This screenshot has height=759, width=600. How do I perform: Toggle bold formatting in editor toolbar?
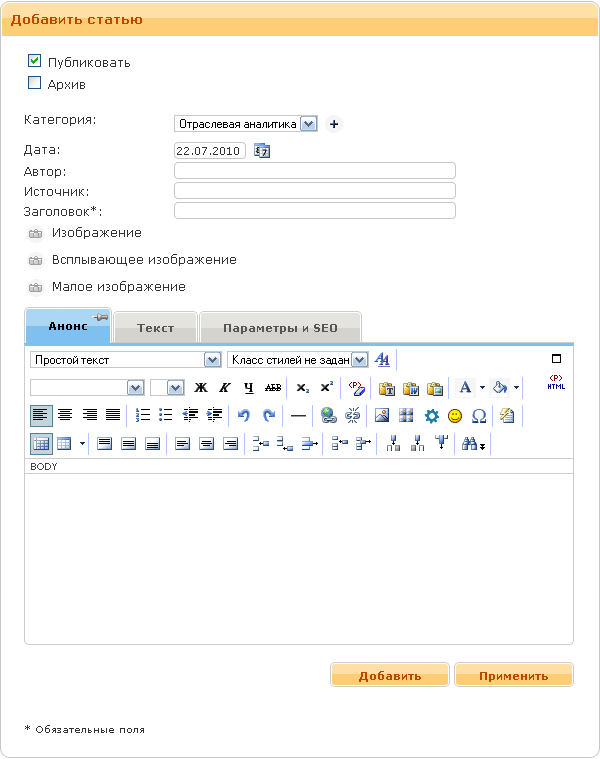tap(201, 388)
